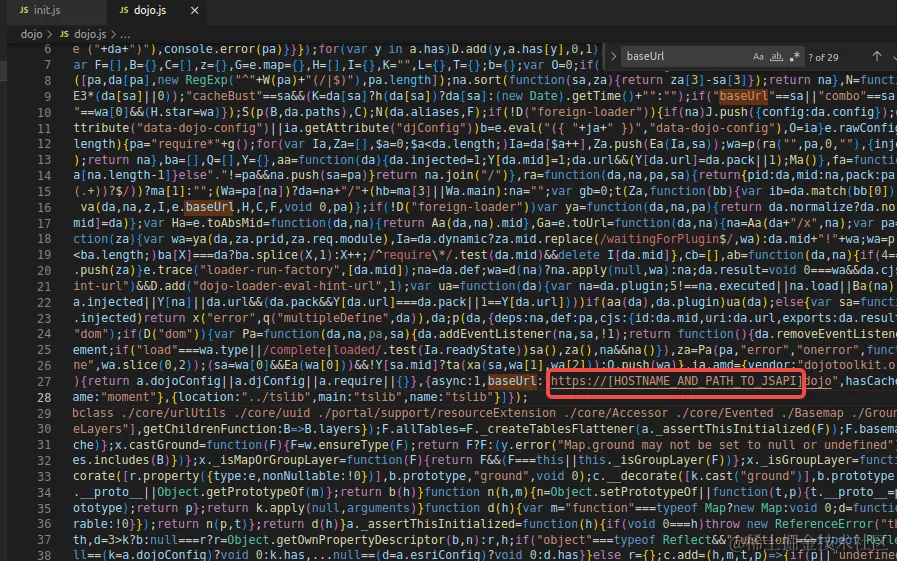Click "cacheBust" string on line 9

click(223, 96)
